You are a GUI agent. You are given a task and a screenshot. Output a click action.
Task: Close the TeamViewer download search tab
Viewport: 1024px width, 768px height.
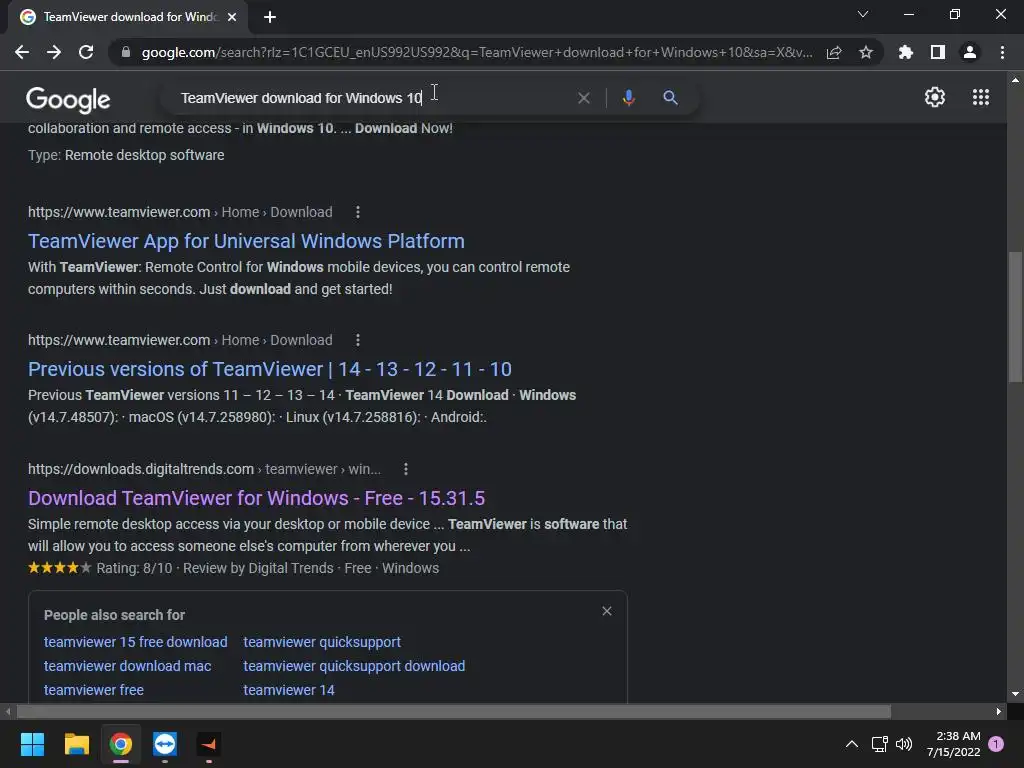click(x=232, y=17)
